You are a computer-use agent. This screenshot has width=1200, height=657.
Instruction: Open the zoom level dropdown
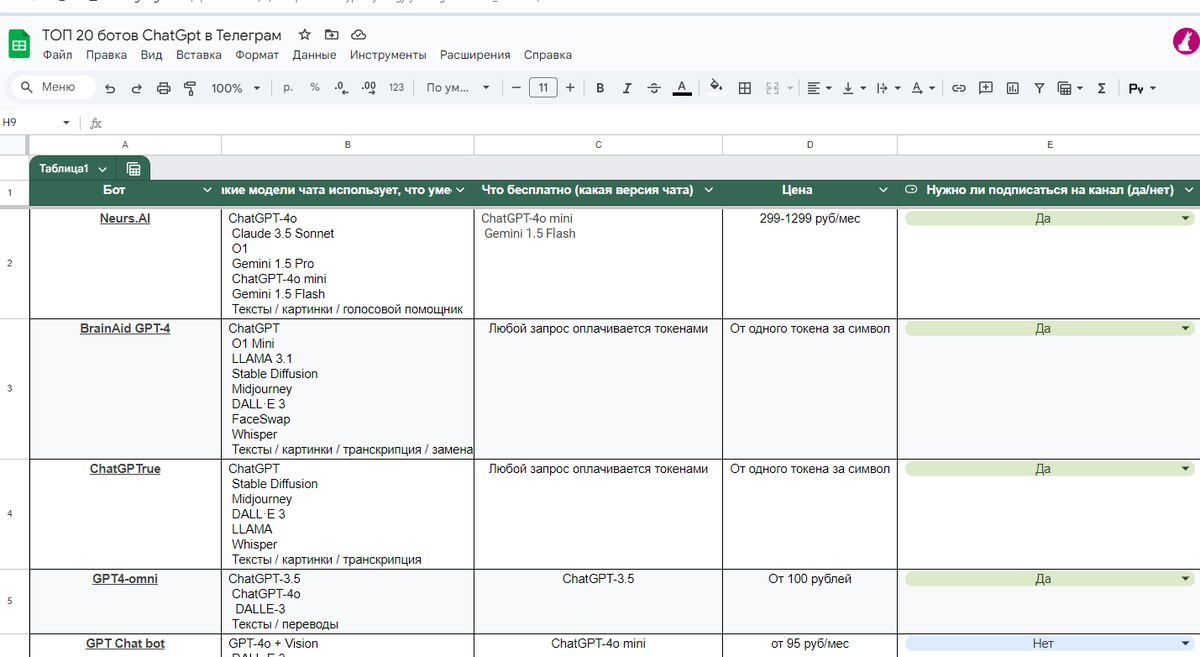(236, 88)
